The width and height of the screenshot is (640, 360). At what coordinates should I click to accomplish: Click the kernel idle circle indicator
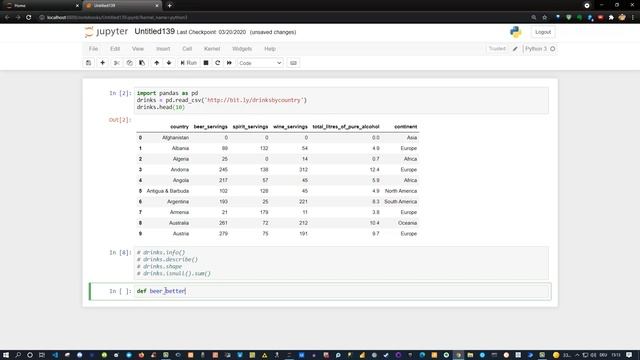(553, 49)
